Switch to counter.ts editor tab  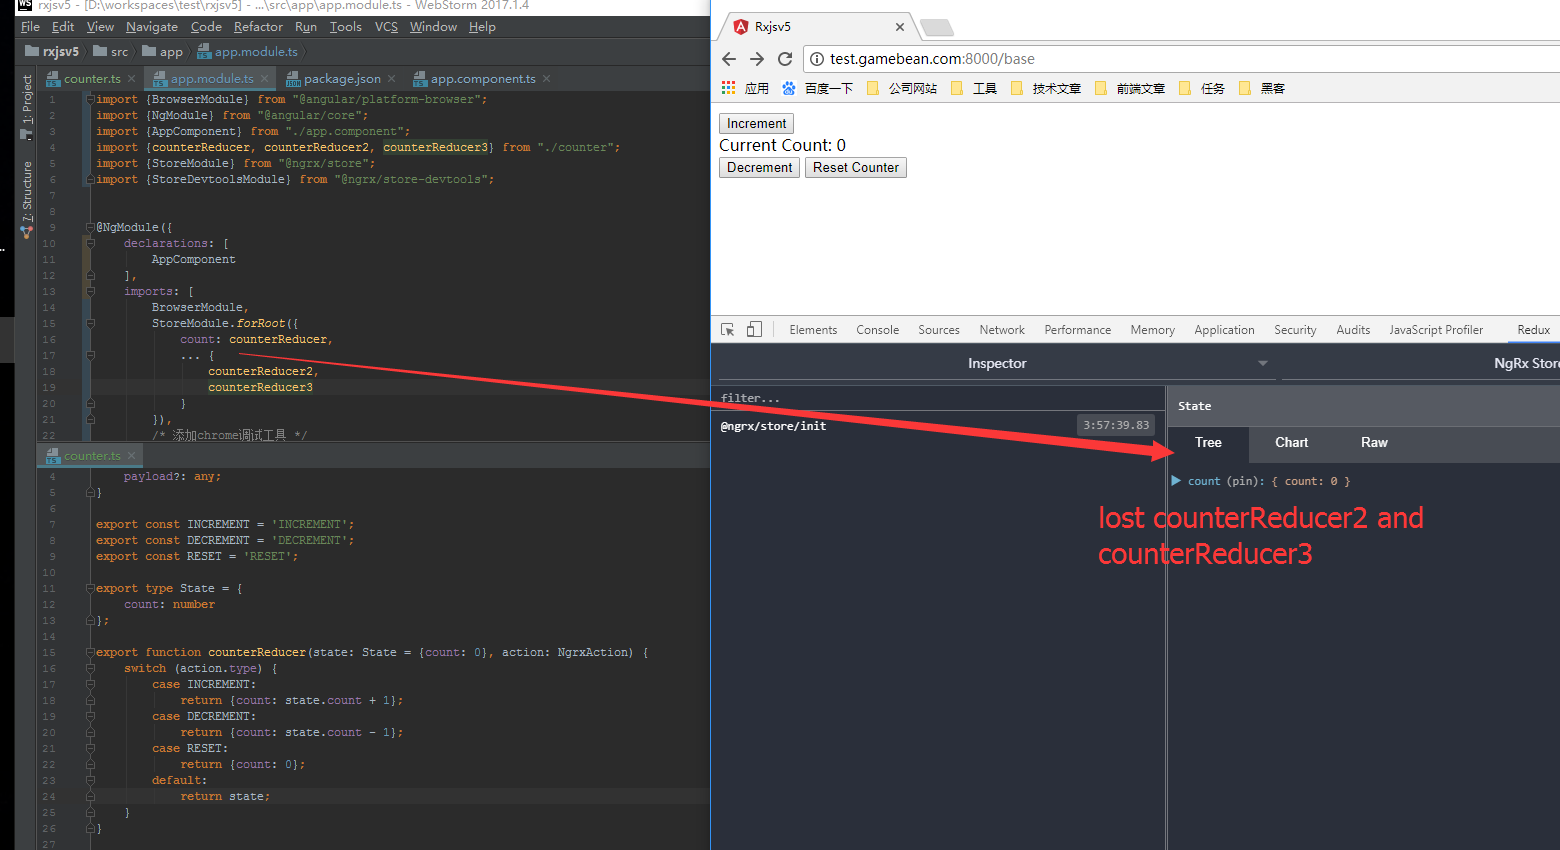click(x=92, y=79)
